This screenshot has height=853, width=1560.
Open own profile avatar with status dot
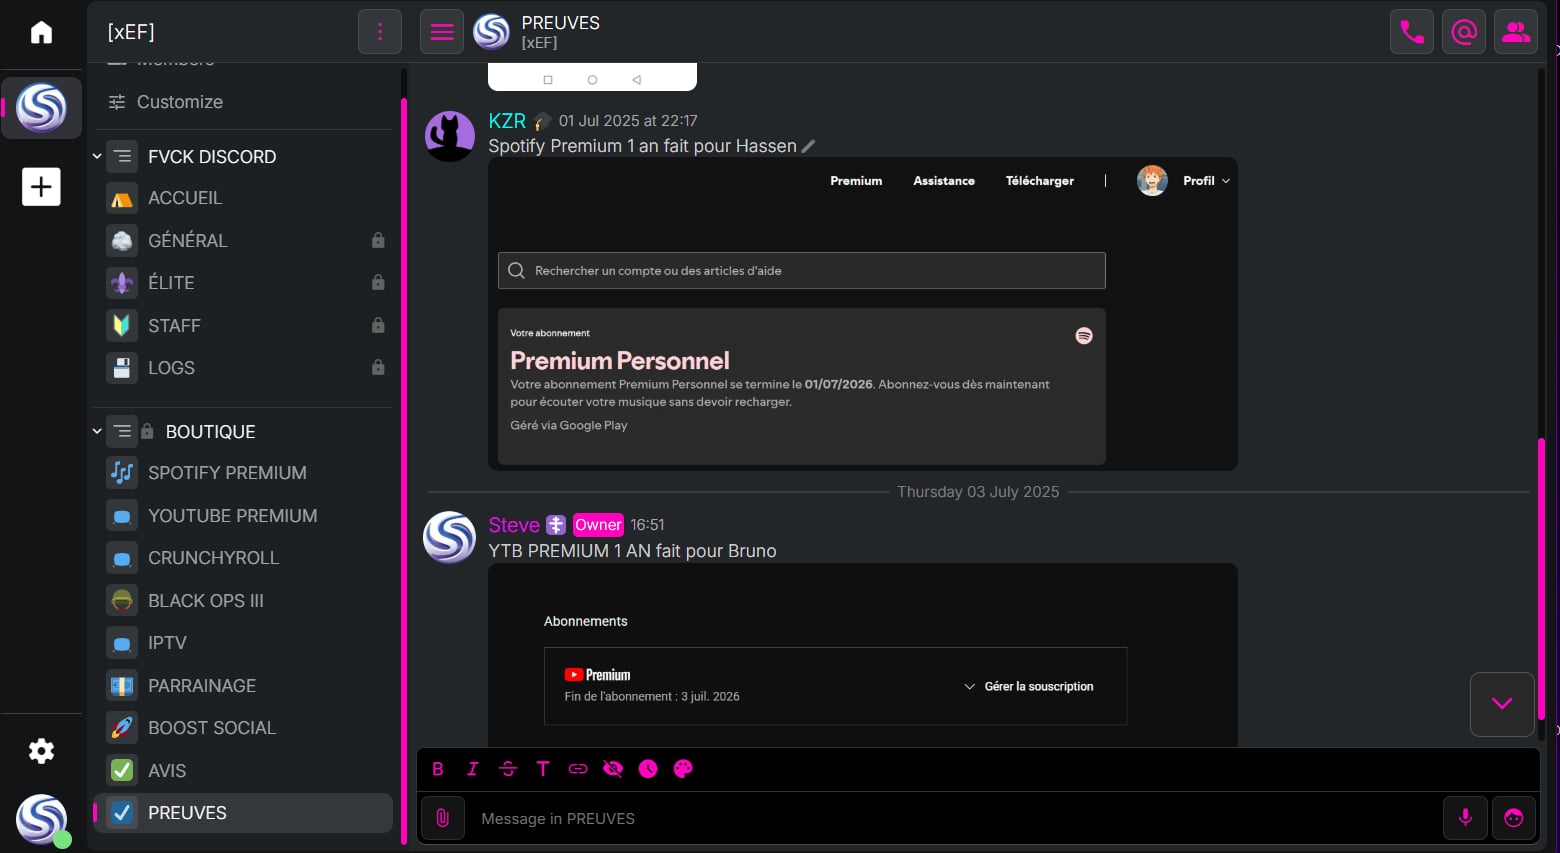(x=42, y=819)
